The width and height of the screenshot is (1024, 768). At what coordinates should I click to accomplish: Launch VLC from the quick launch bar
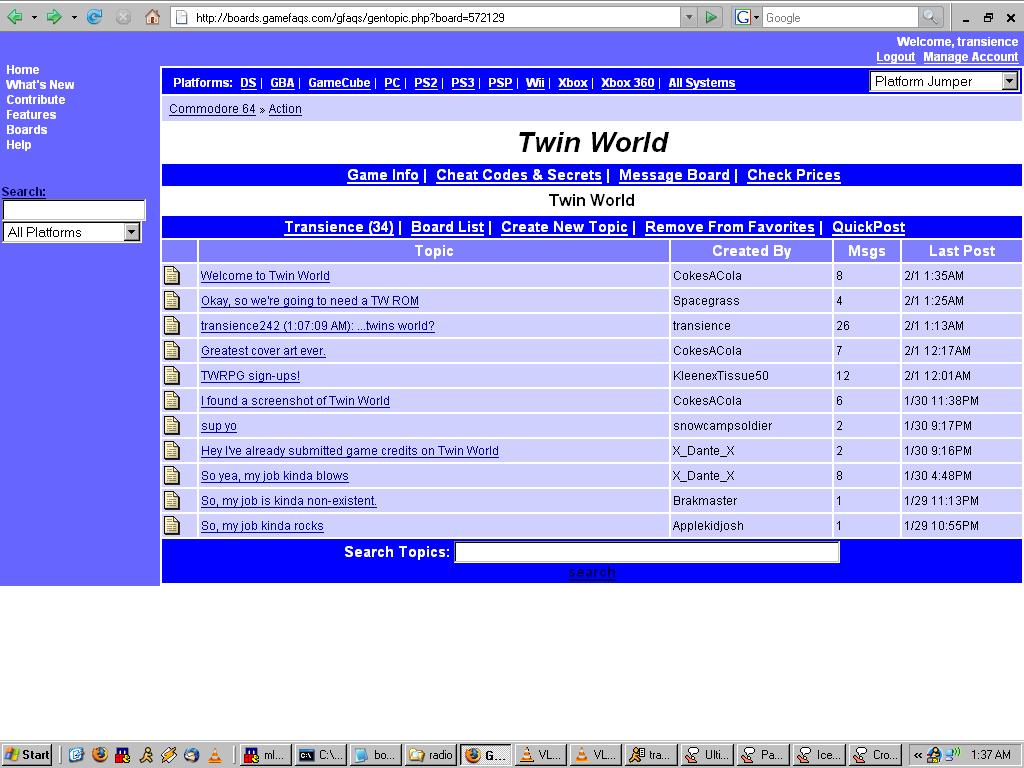[x=214, y=755]
